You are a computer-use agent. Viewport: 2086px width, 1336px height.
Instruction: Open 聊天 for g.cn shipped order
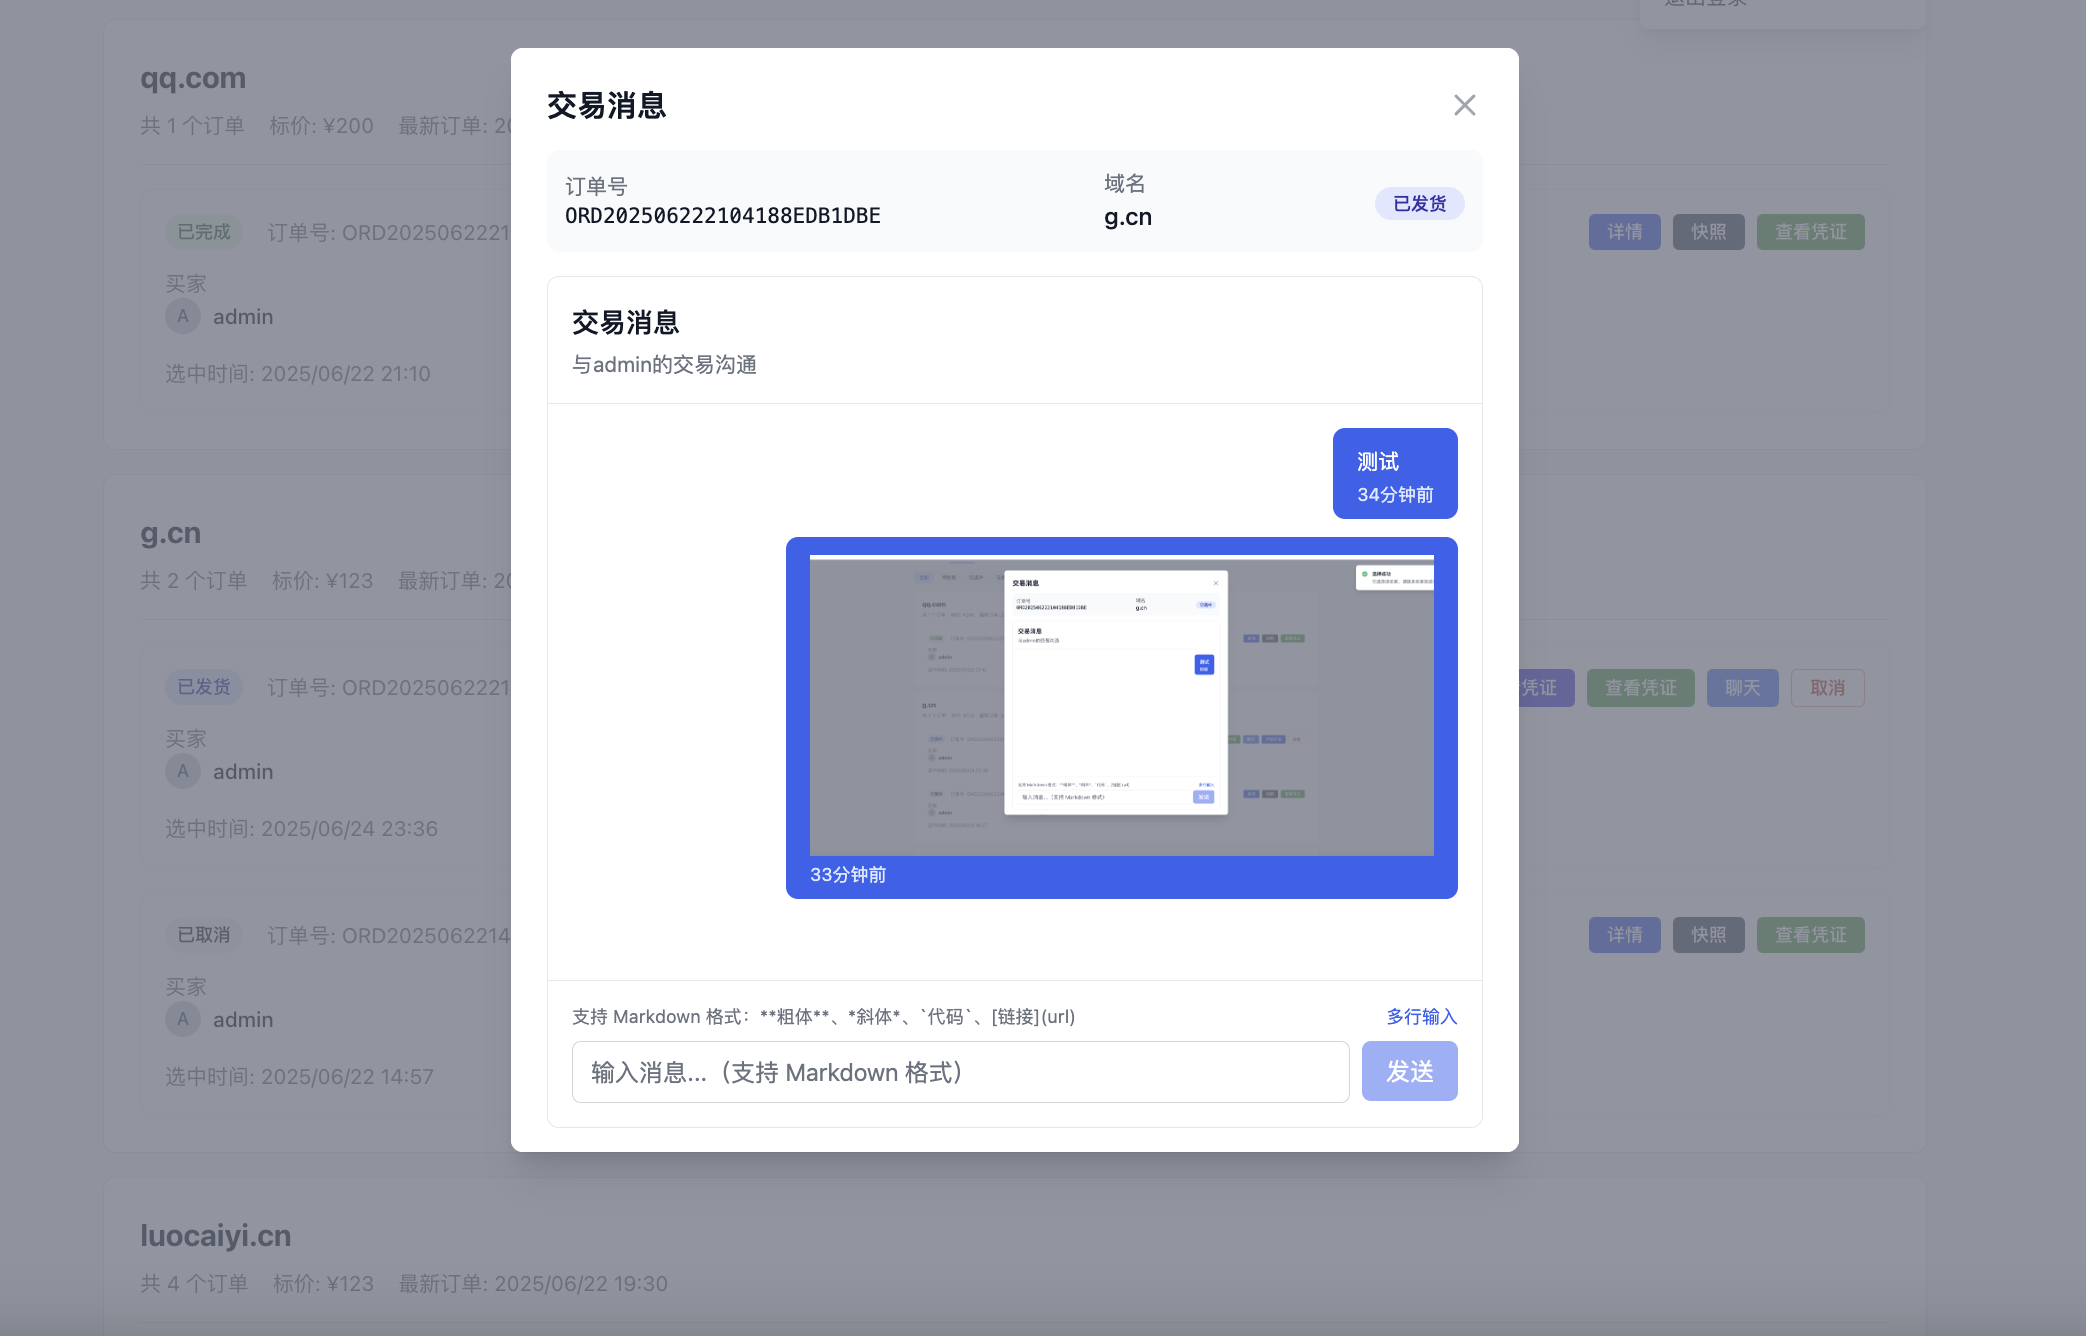coord(1742,688)
